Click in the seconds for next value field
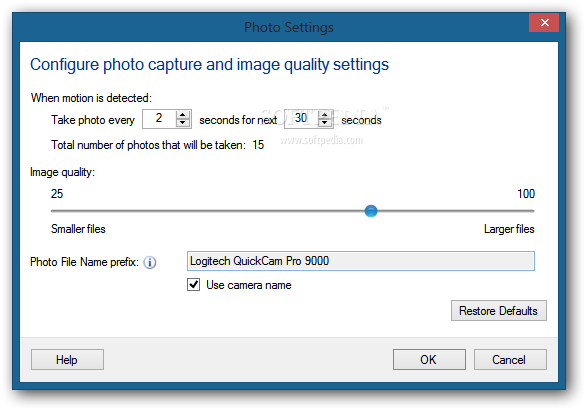The height and width of the screenshot is (410, 586). click(301, 119)
